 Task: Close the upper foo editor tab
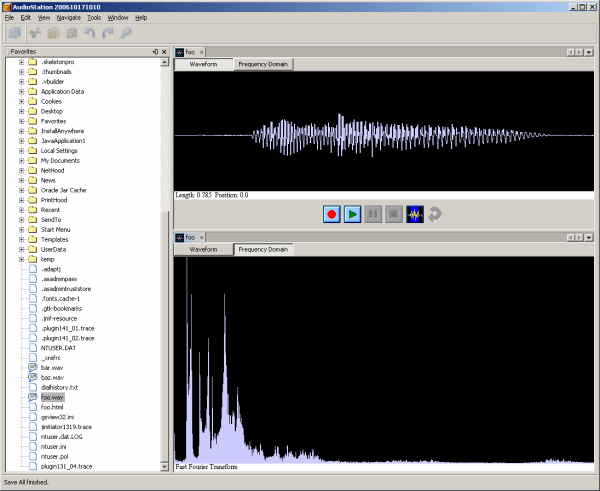coord(201,51)
